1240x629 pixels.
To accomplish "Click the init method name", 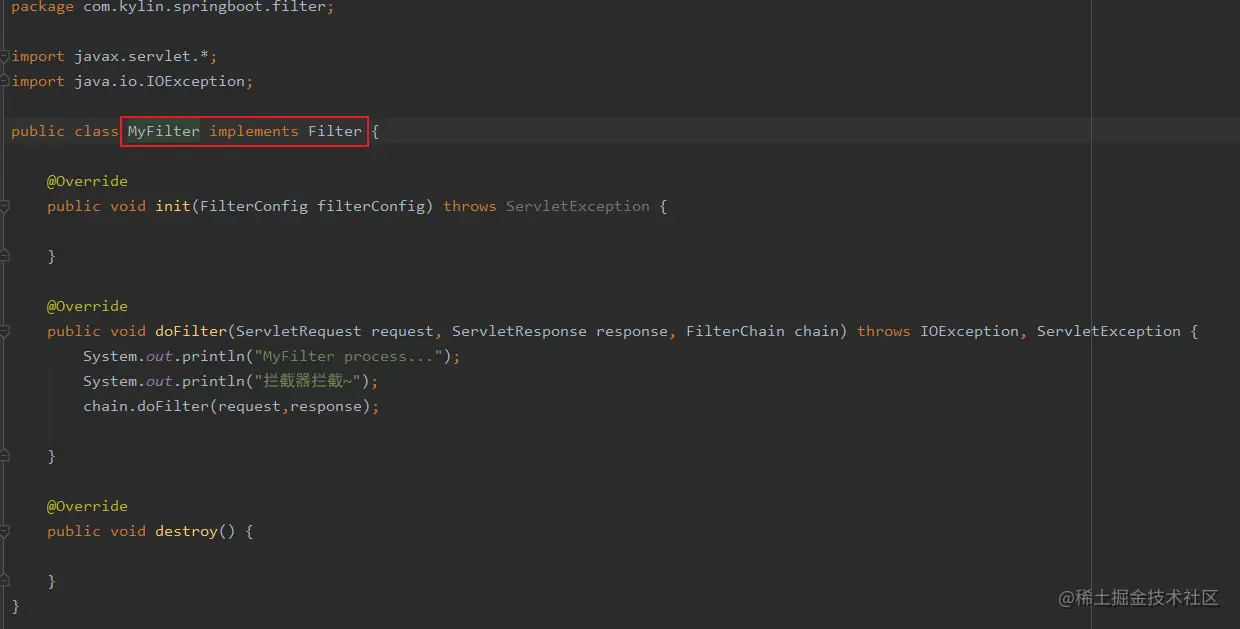I will coord(173,206).
